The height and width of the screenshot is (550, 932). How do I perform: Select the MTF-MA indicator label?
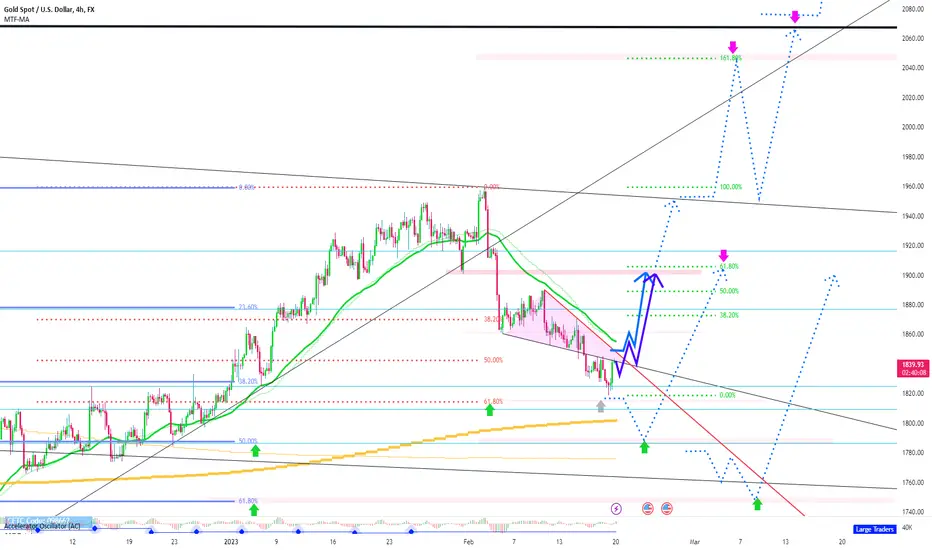(x=17, y=19)
